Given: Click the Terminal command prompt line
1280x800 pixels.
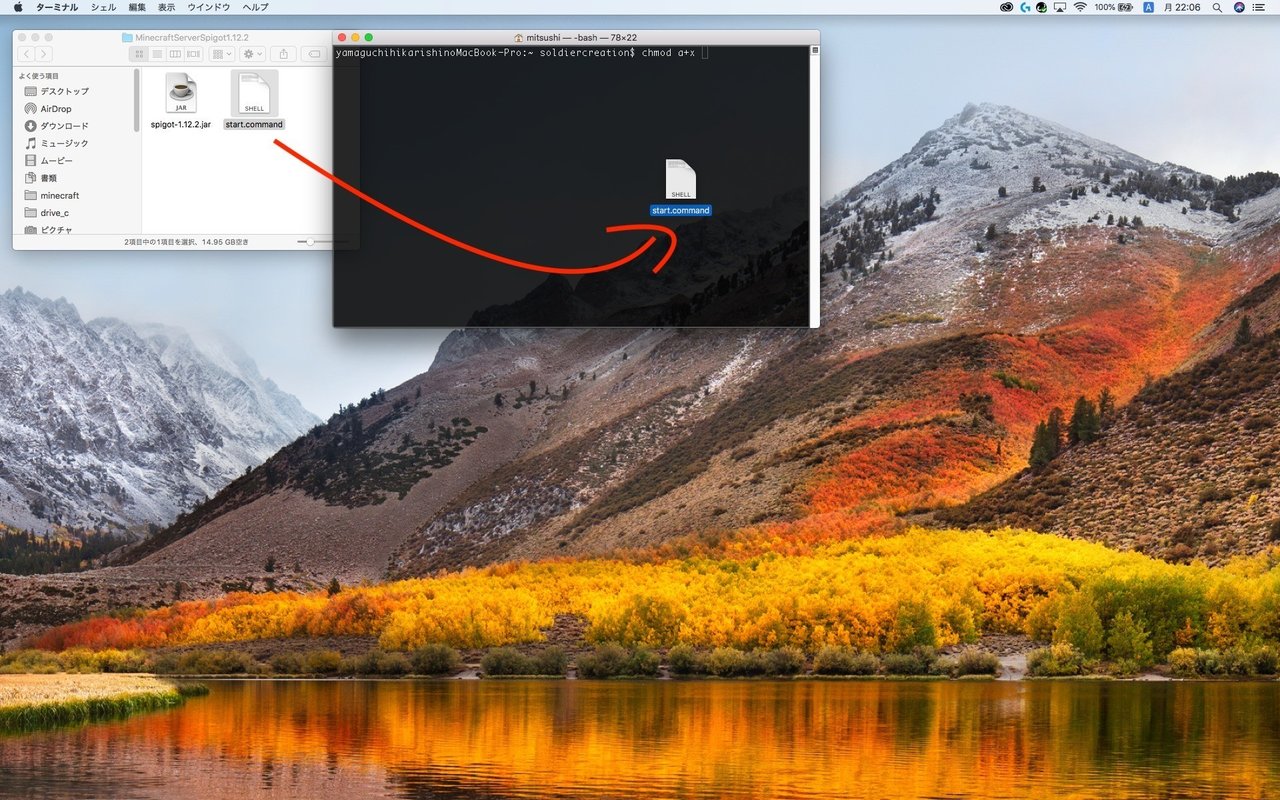Looking at the screenshot, I should [521, 52].
